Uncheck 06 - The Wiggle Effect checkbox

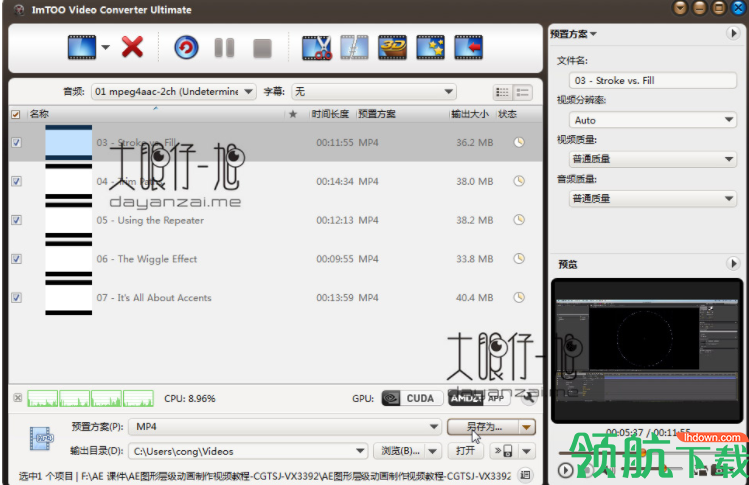pyautogui.click(x=16, y=259)
